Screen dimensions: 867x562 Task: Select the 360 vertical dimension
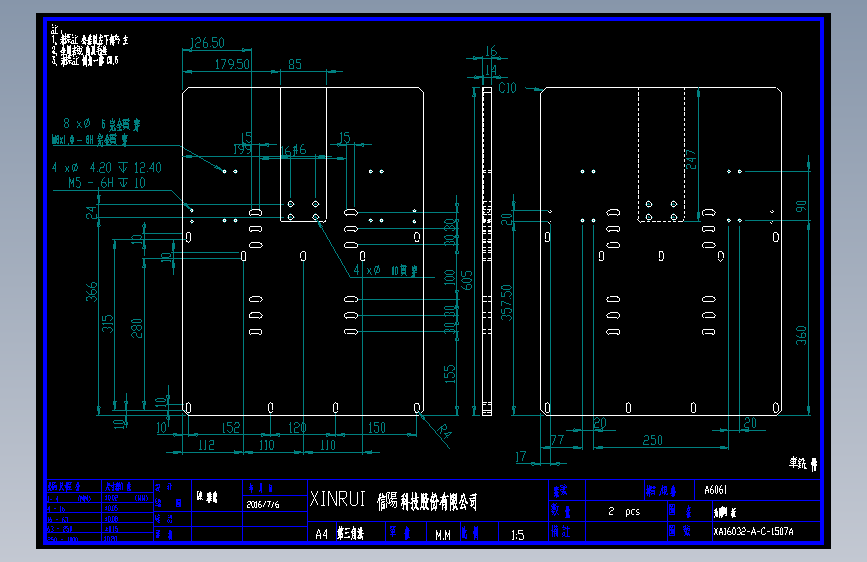click(801, 335)
